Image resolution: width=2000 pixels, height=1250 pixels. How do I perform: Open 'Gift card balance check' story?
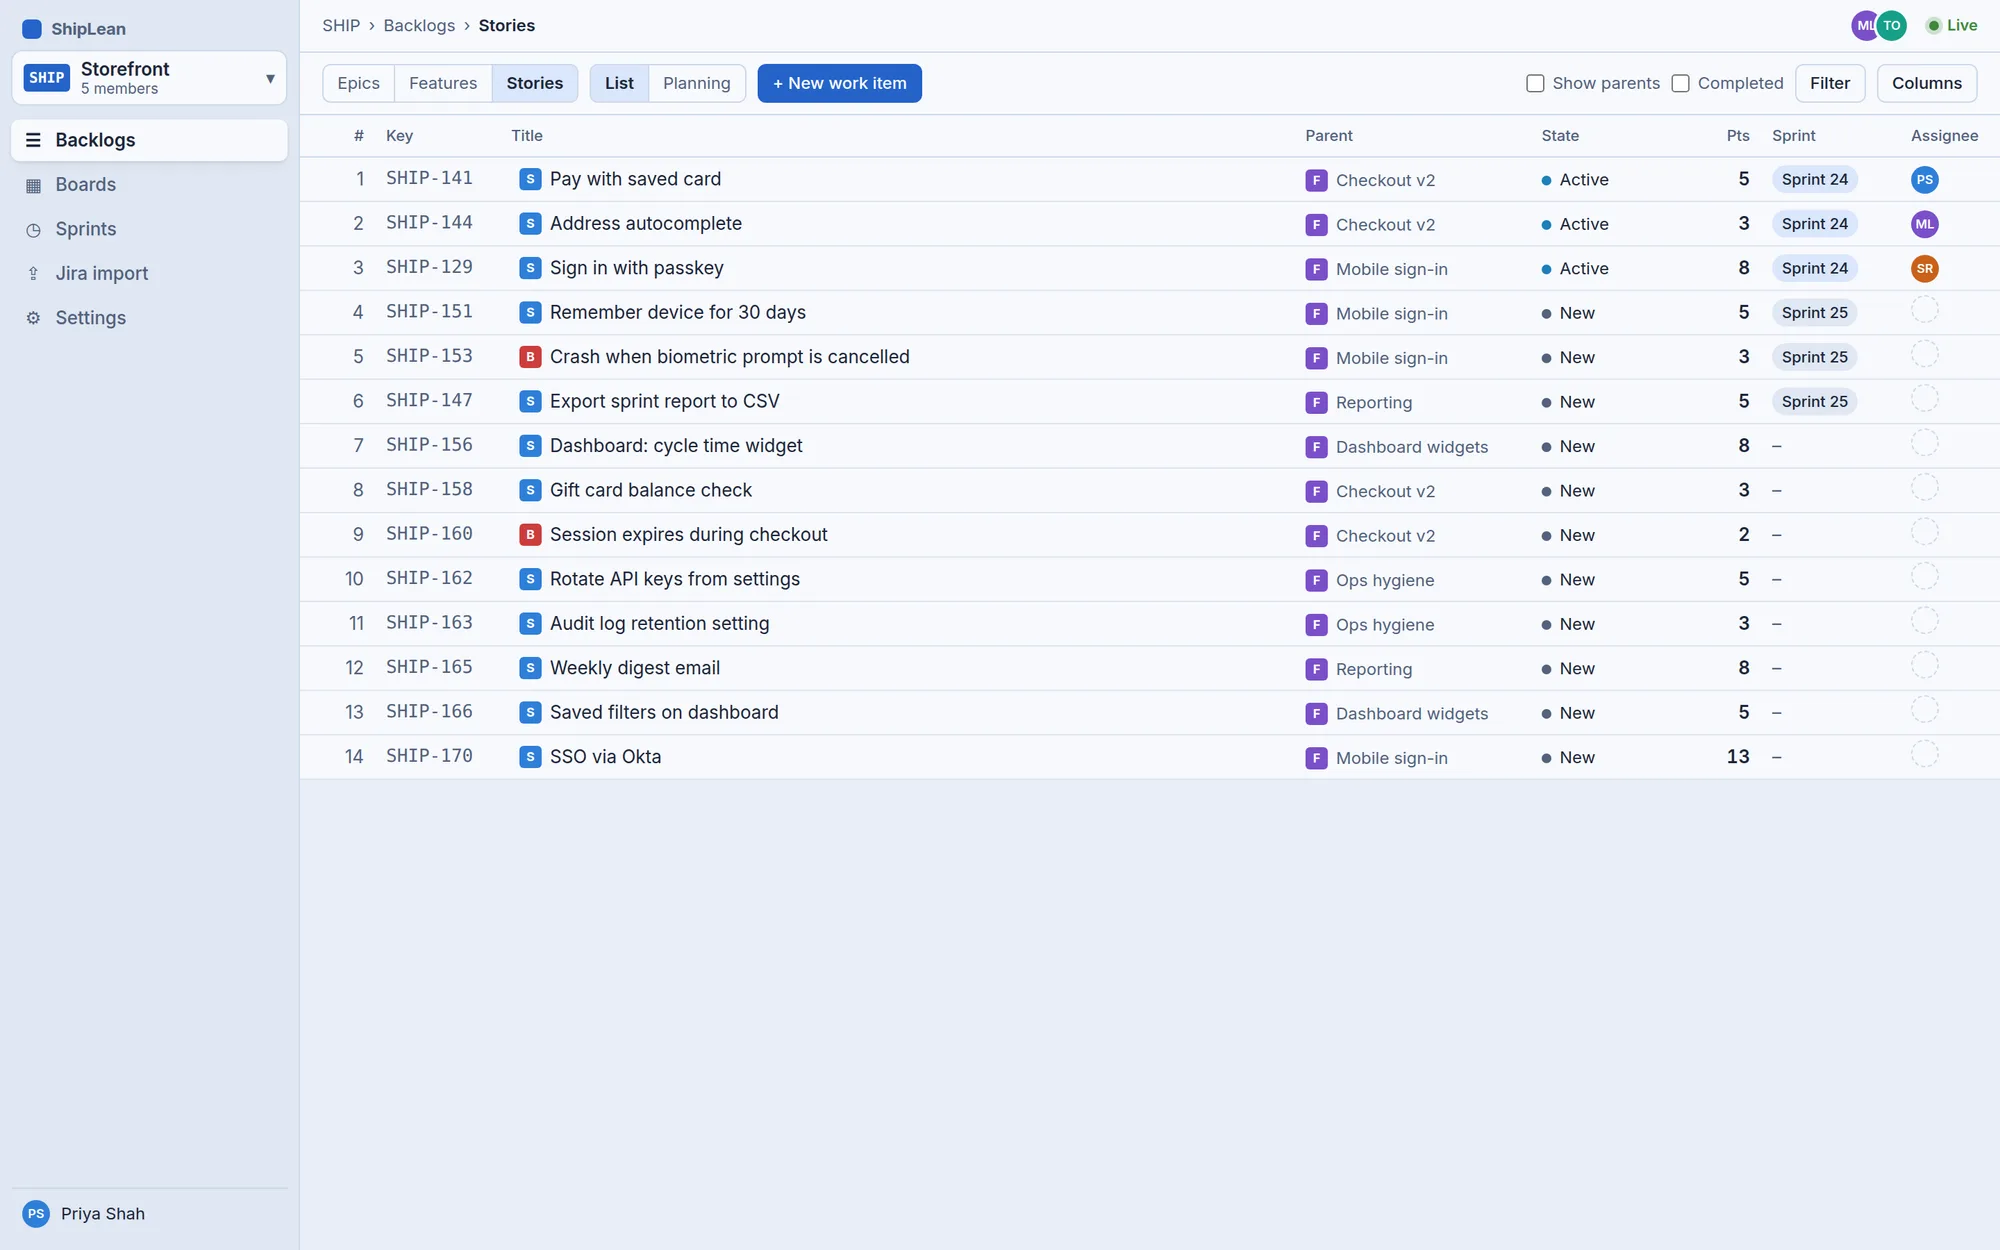(651, 490)
